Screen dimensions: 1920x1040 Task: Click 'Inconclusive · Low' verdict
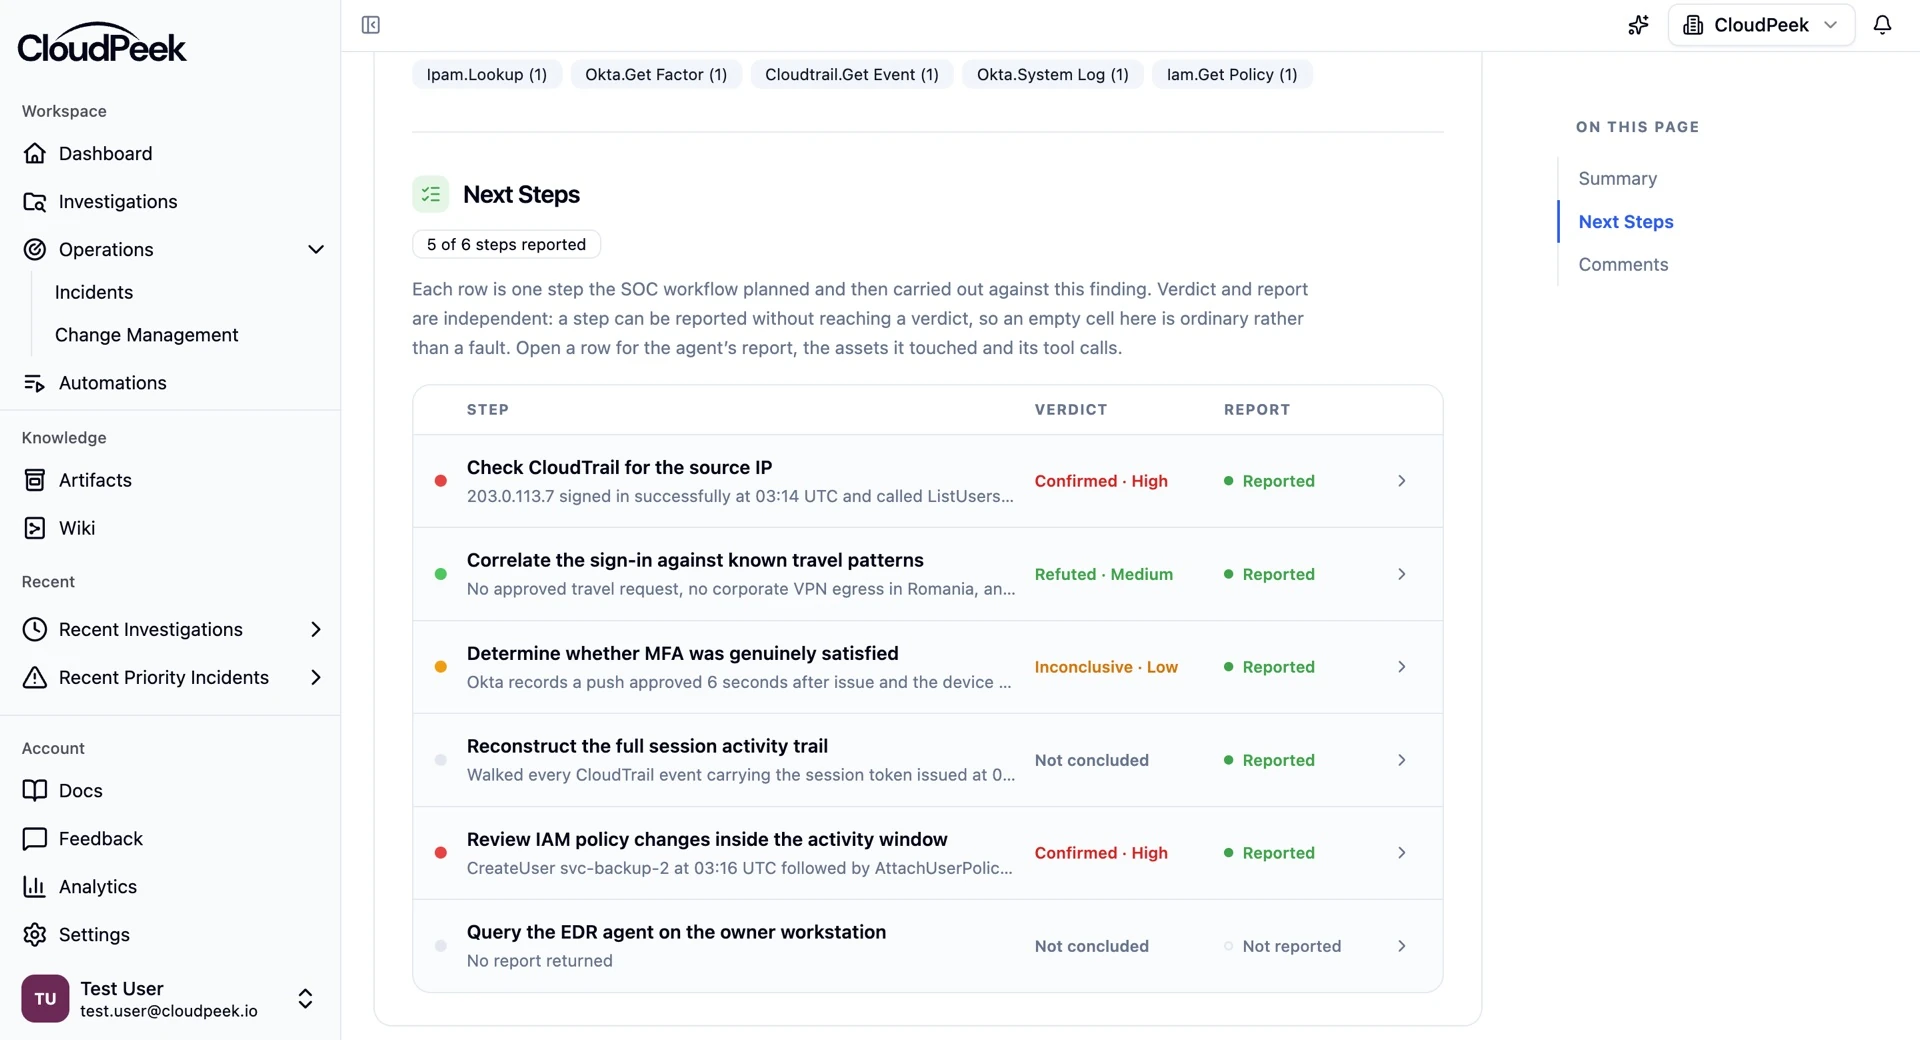pyautogui.click(x=1106, y=667)
